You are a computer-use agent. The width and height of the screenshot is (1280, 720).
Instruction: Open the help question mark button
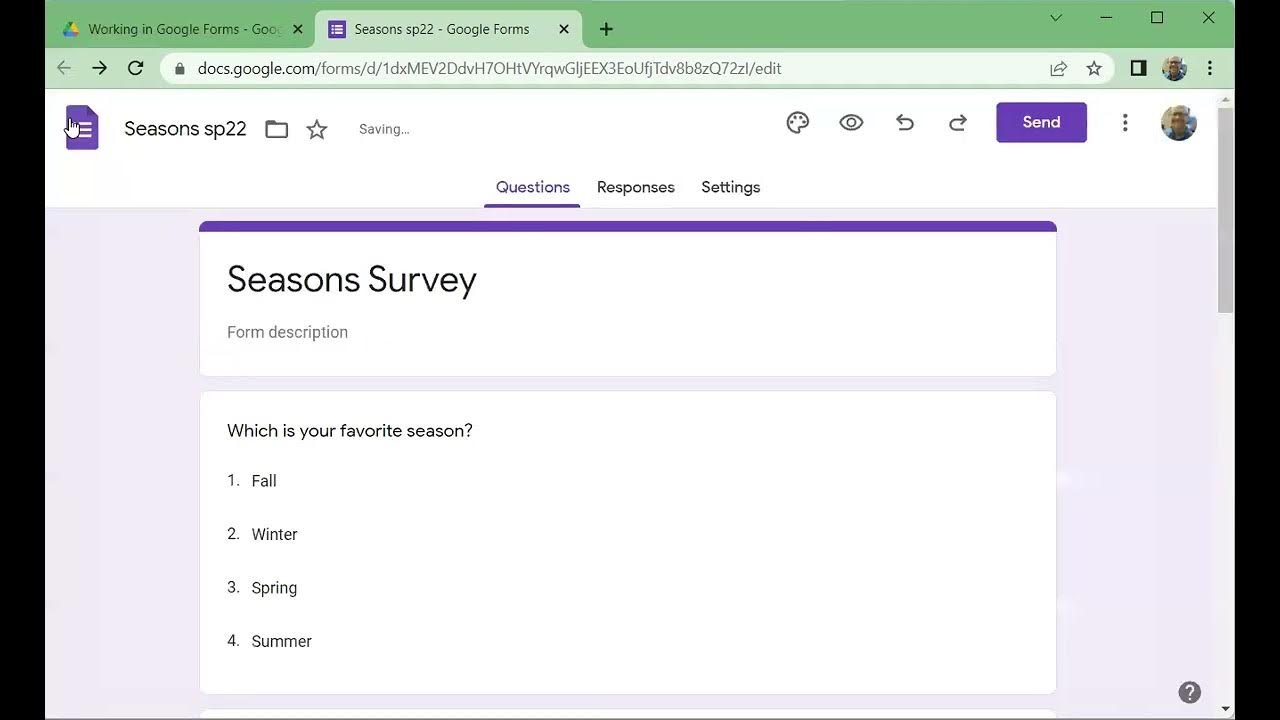coord(1189,692)
